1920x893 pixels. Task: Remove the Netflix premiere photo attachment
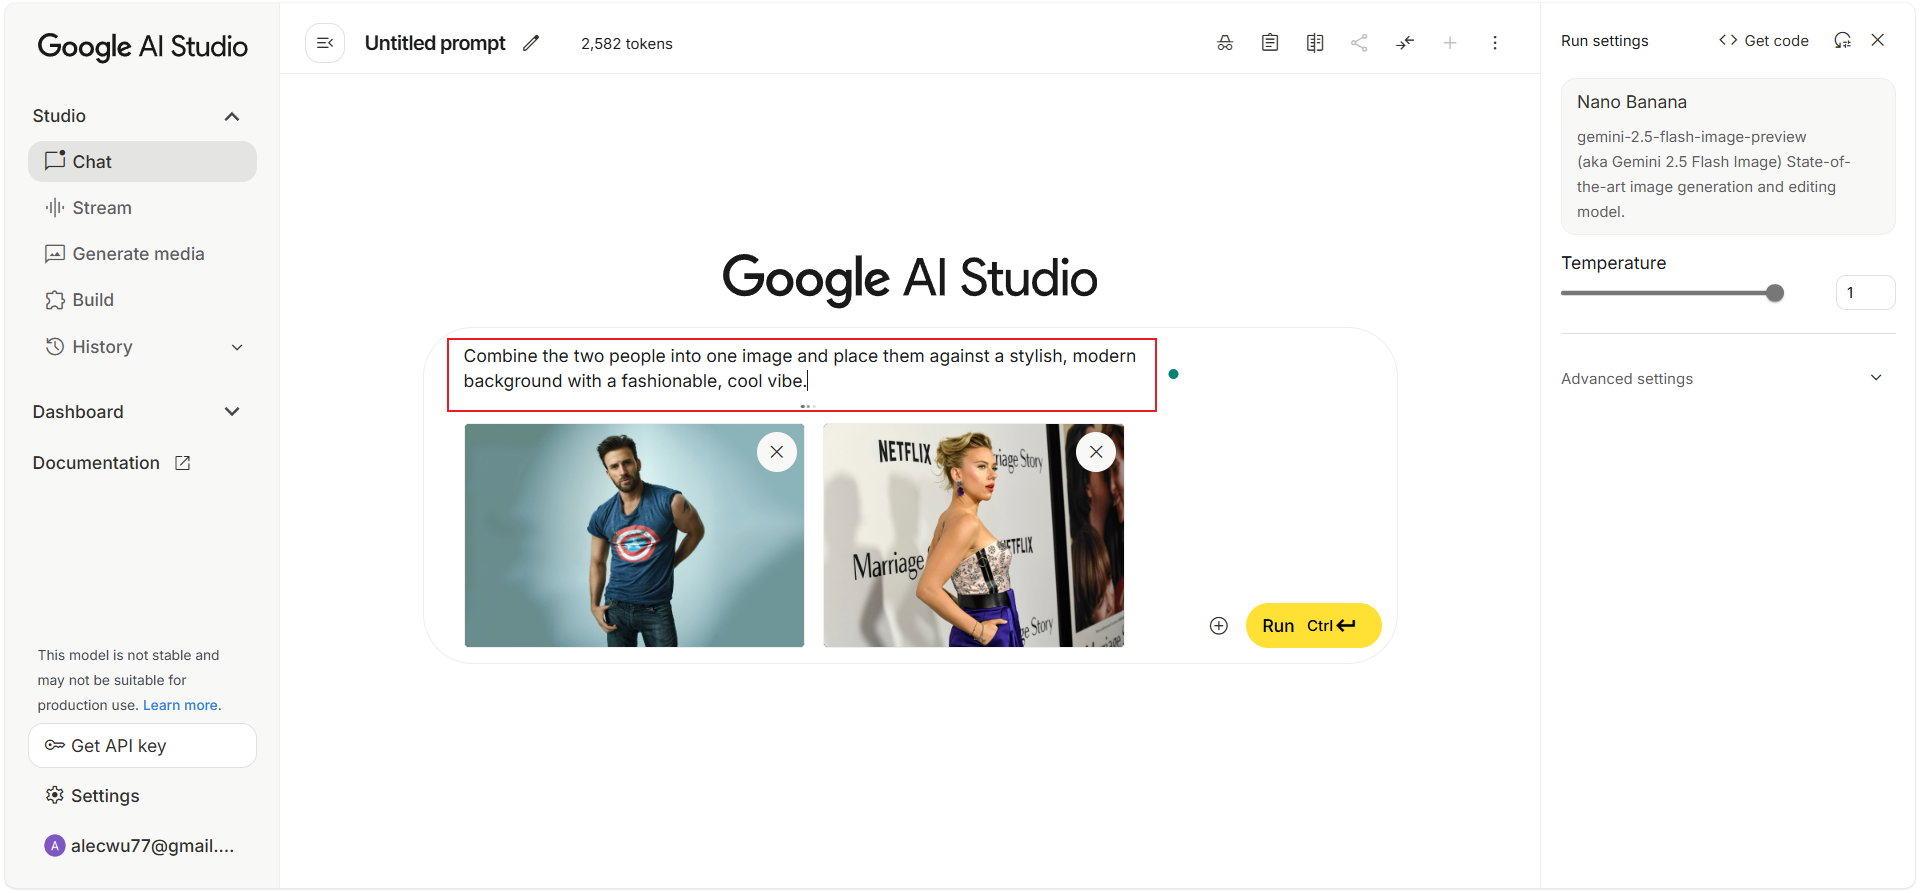click(x=1096, y=452)
